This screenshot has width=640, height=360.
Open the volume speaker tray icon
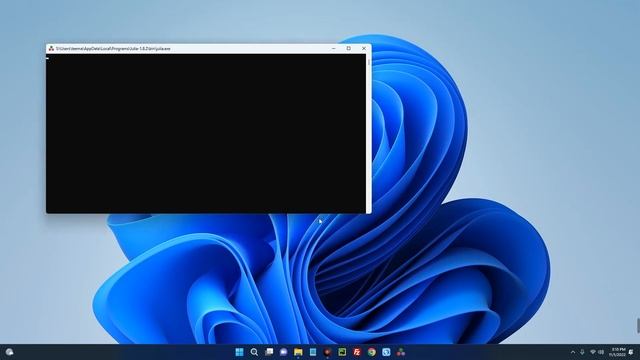pyautogui.click(x=601, y=352)
